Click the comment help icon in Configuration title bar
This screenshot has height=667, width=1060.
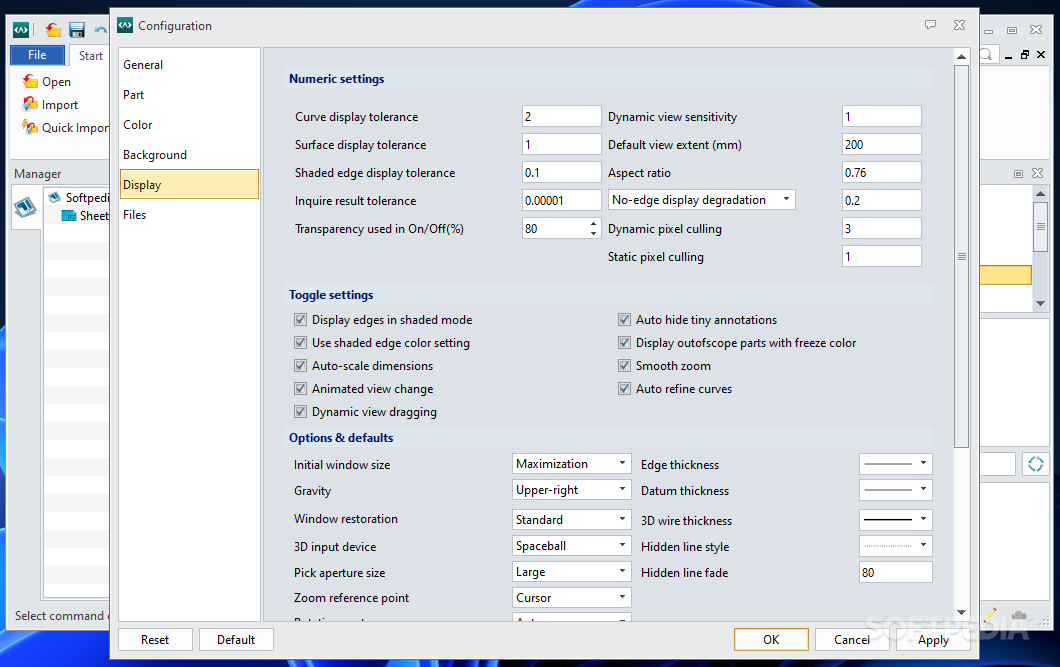click(x=931, y=25)
